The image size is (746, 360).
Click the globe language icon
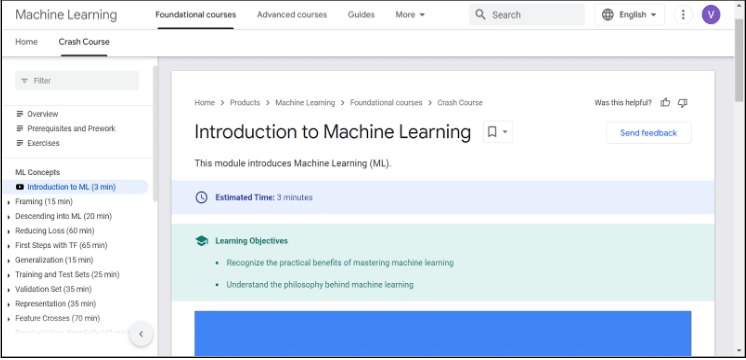(x=608, y=15)
